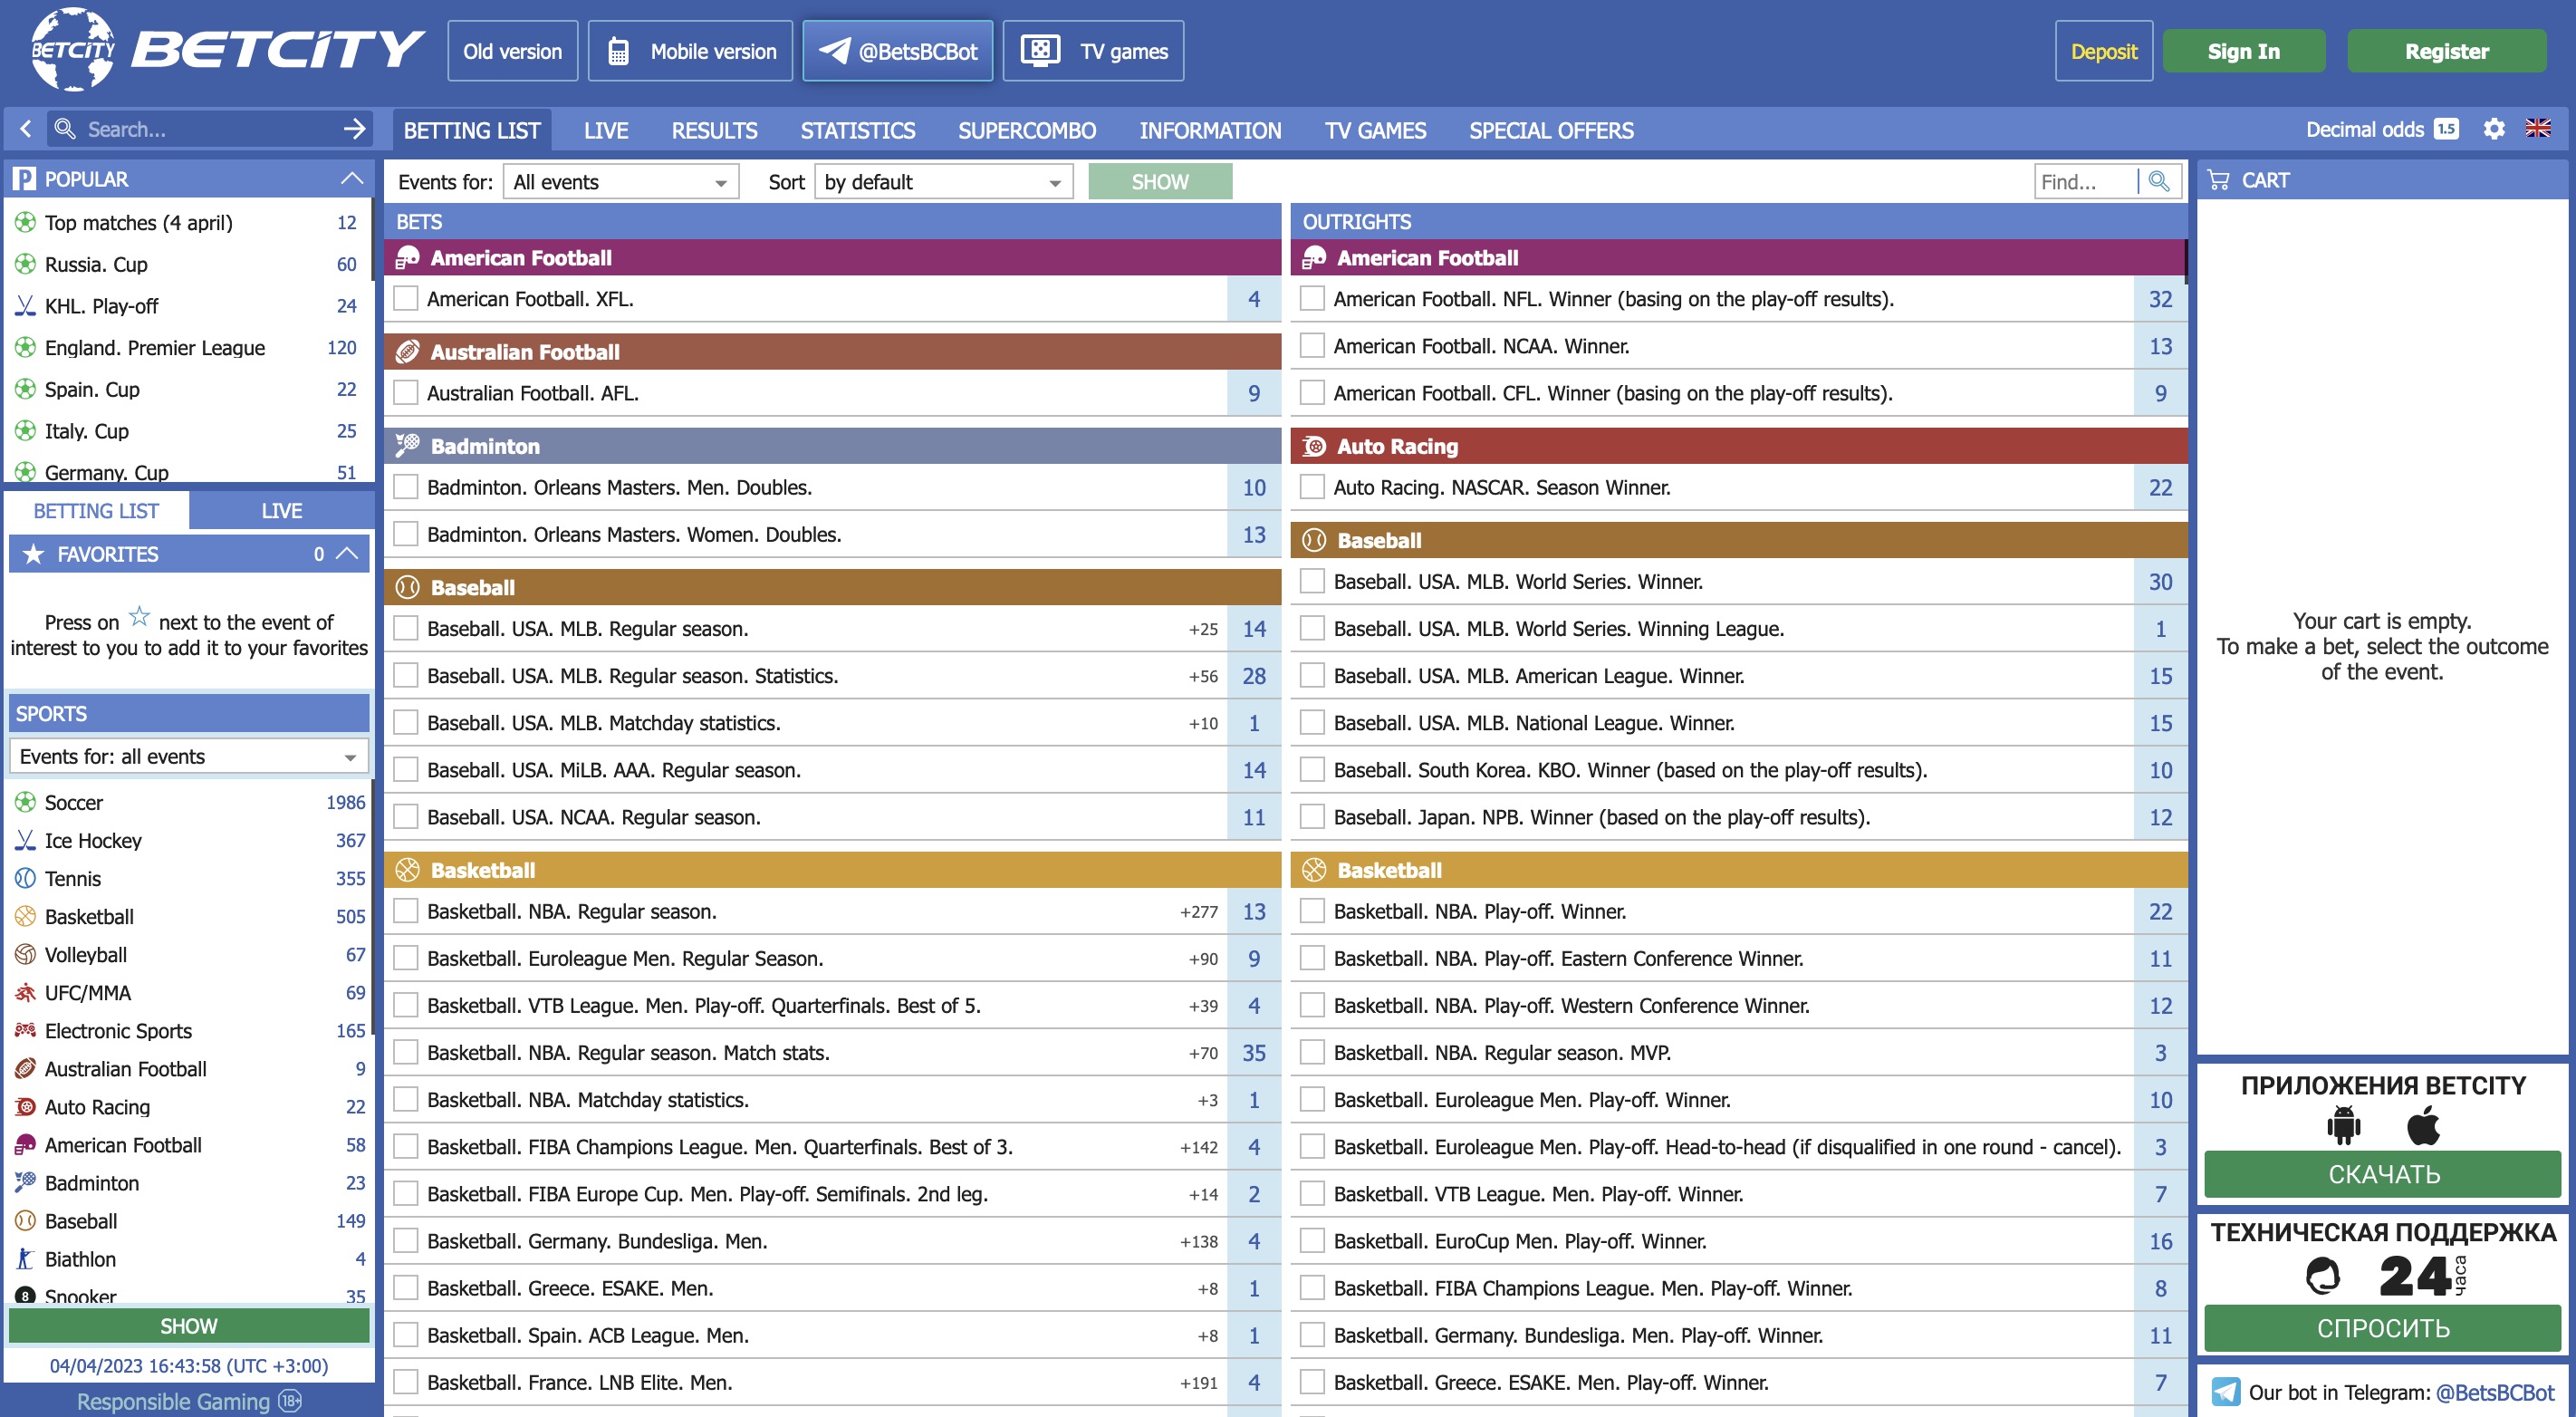Click in the Find... input field
Viewport: 2576px width, 1417px height.
coord(2086,181)
